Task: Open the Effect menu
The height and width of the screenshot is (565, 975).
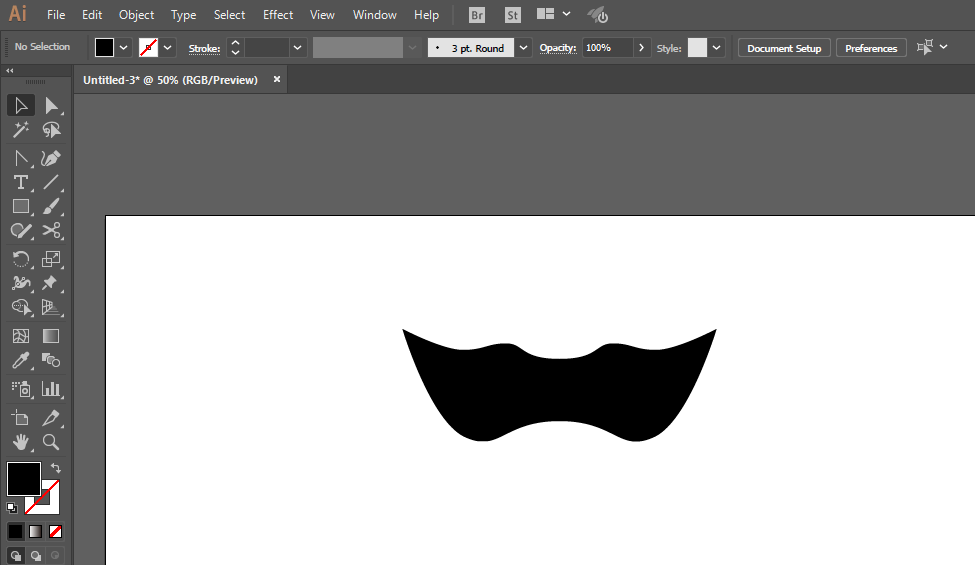Action: tap(278, 15)
